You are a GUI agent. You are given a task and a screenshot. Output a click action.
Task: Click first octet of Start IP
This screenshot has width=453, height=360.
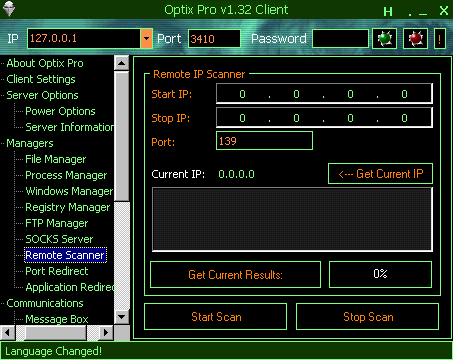(242, 94)
